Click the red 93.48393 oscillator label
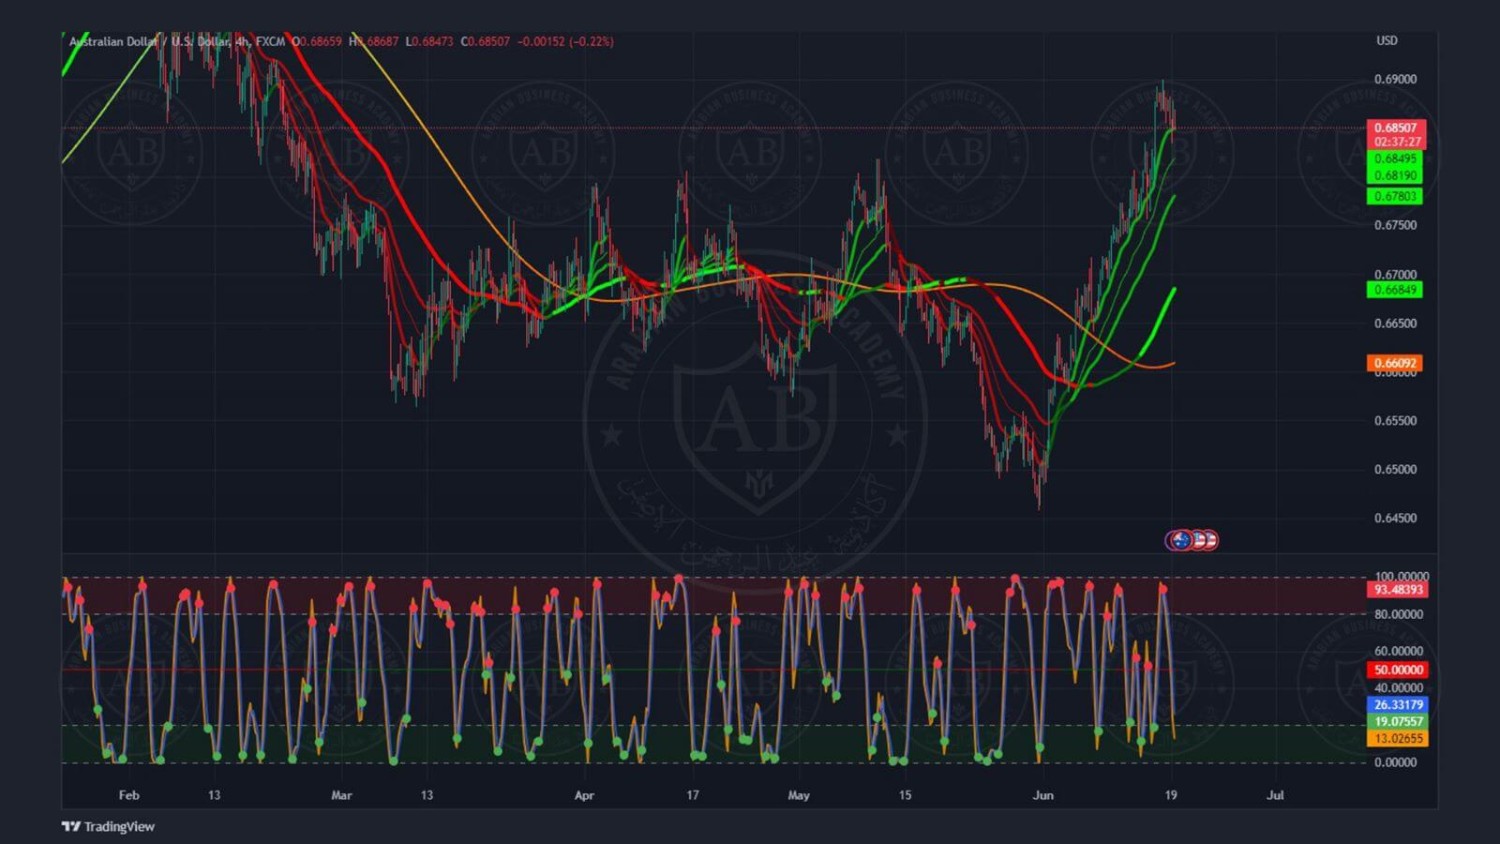This screenshot has width=1500, height=844. [1397, 590]
